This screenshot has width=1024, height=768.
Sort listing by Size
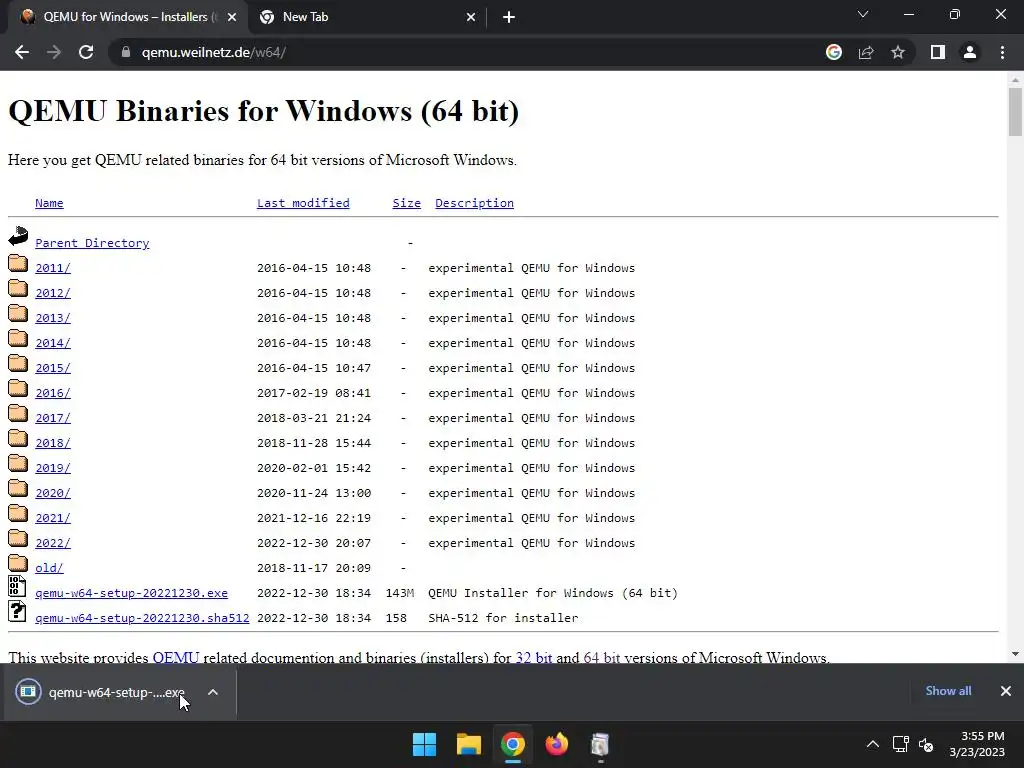tap(406, 203)
